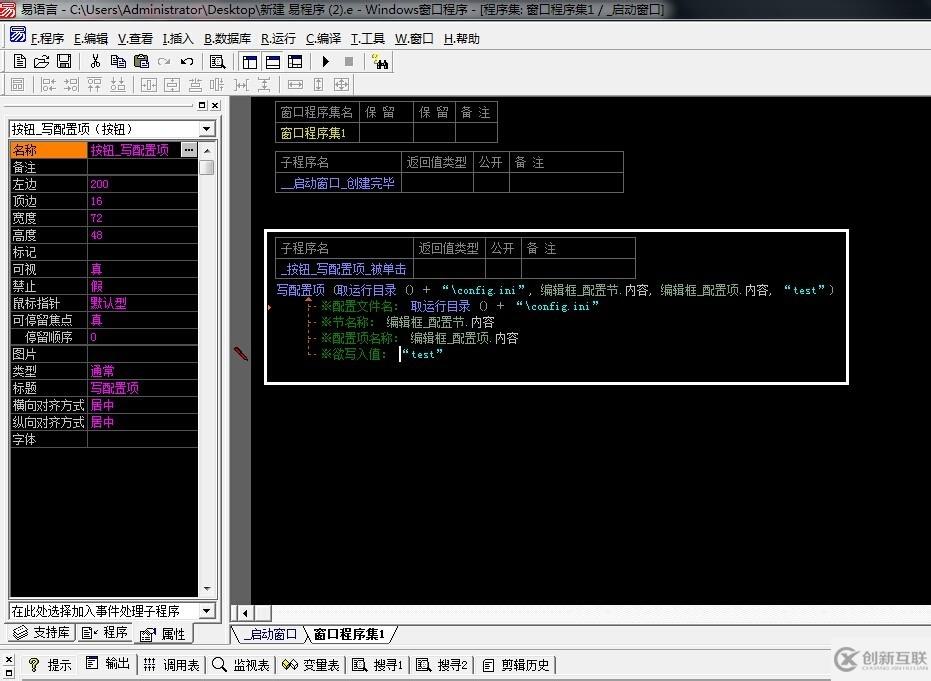Open the 提示 bottom panel tab
Screen dimensions: 931x681
pos(50,665)
